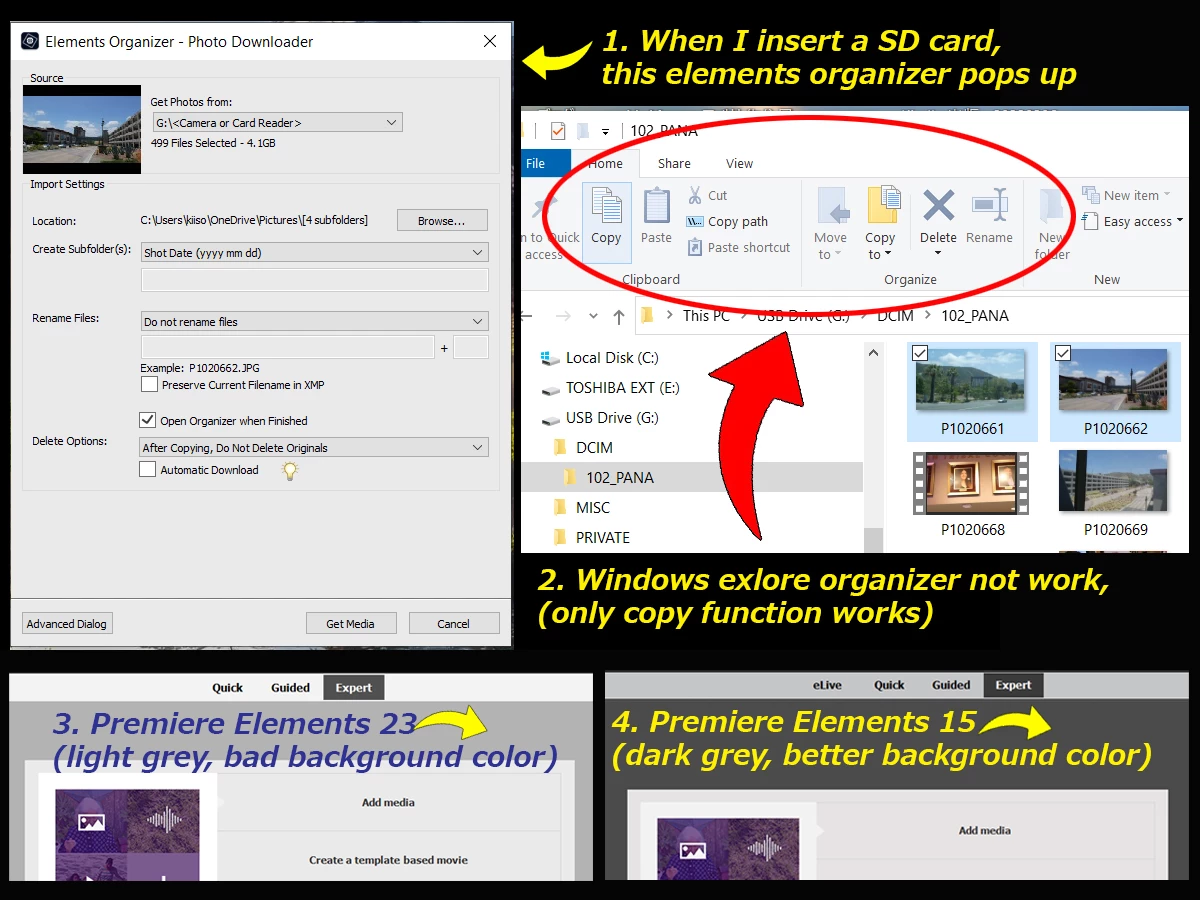
Task: Select Quick tab in Premiere Elements 23
Action: pyautogui.click(x=228, y=687)
